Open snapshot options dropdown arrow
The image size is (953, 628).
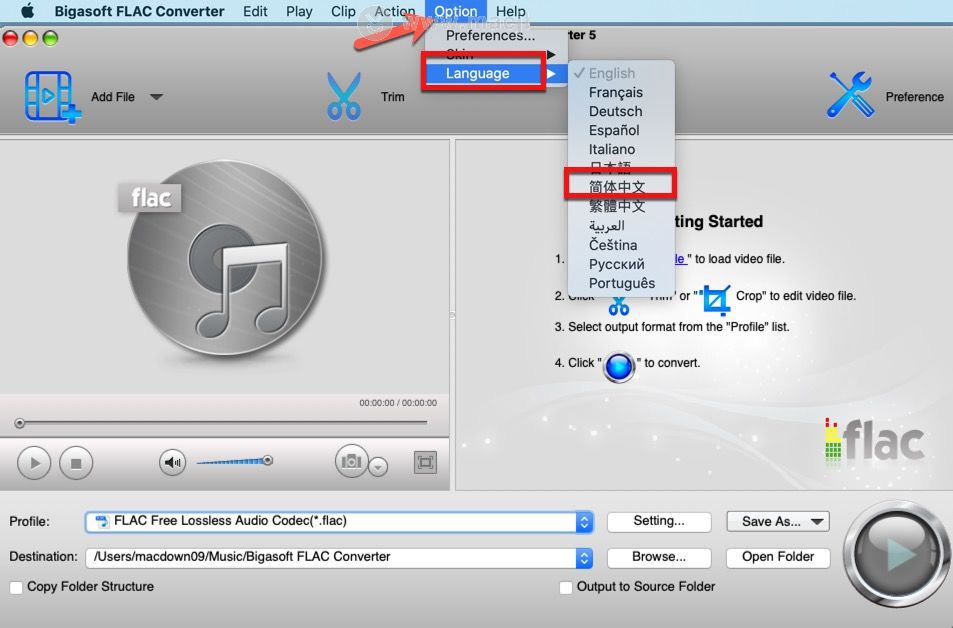(x=378, y=466)
